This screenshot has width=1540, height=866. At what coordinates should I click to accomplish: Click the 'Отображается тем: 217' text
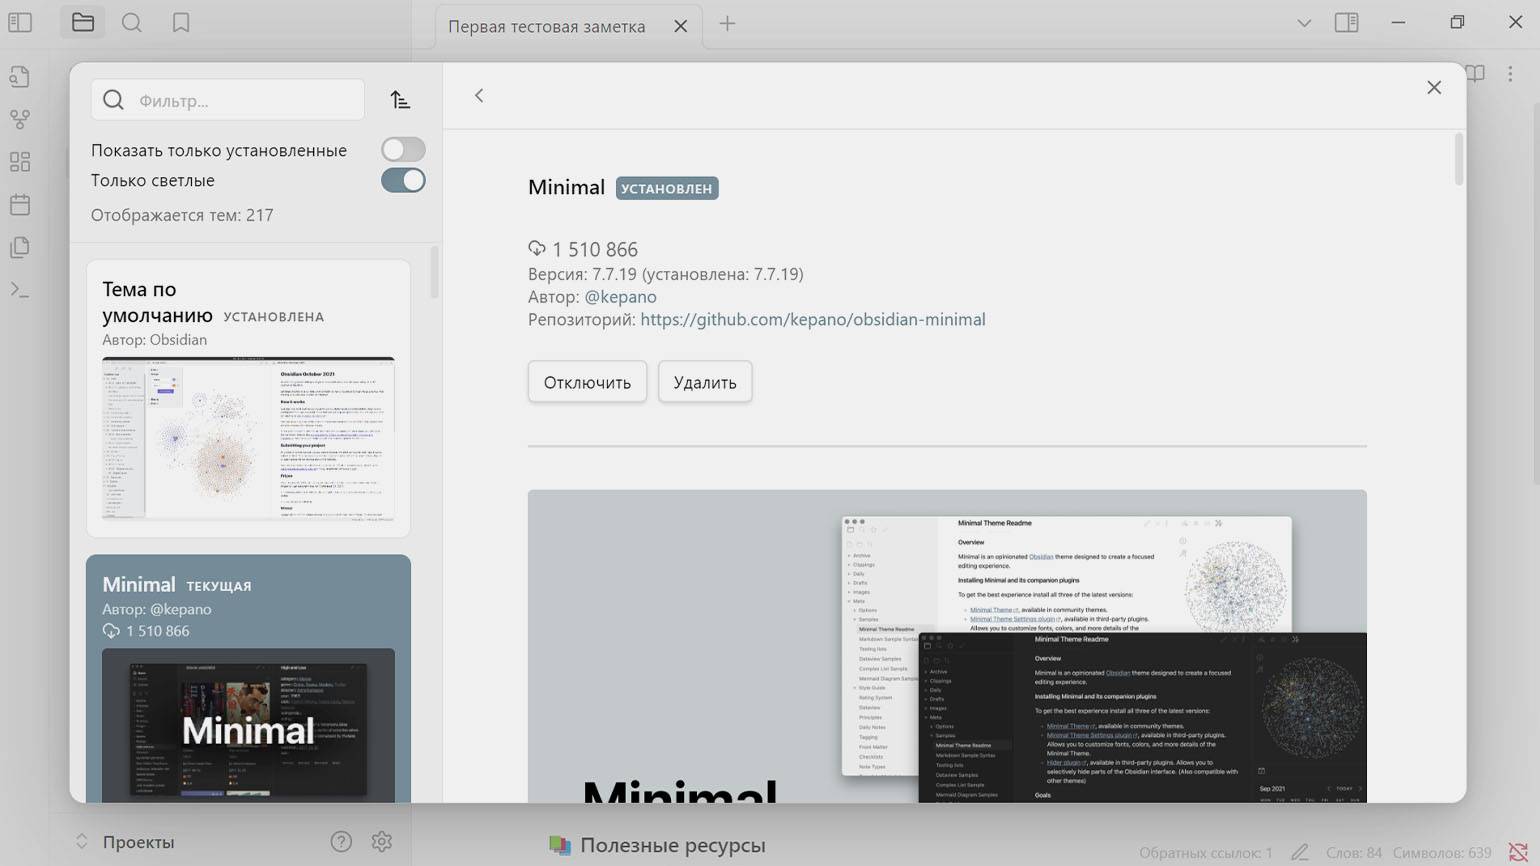coord(182,215)
